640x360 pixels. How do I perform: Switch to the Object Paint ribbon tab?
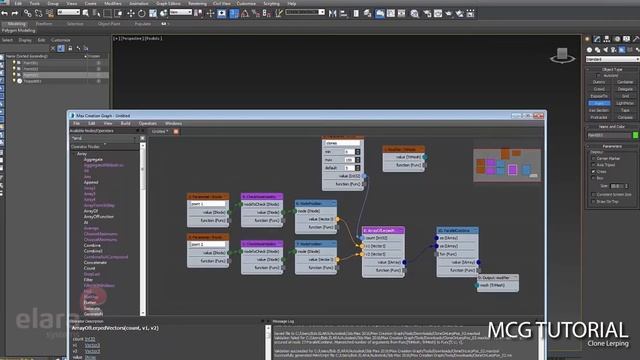(x=109, y=24)
